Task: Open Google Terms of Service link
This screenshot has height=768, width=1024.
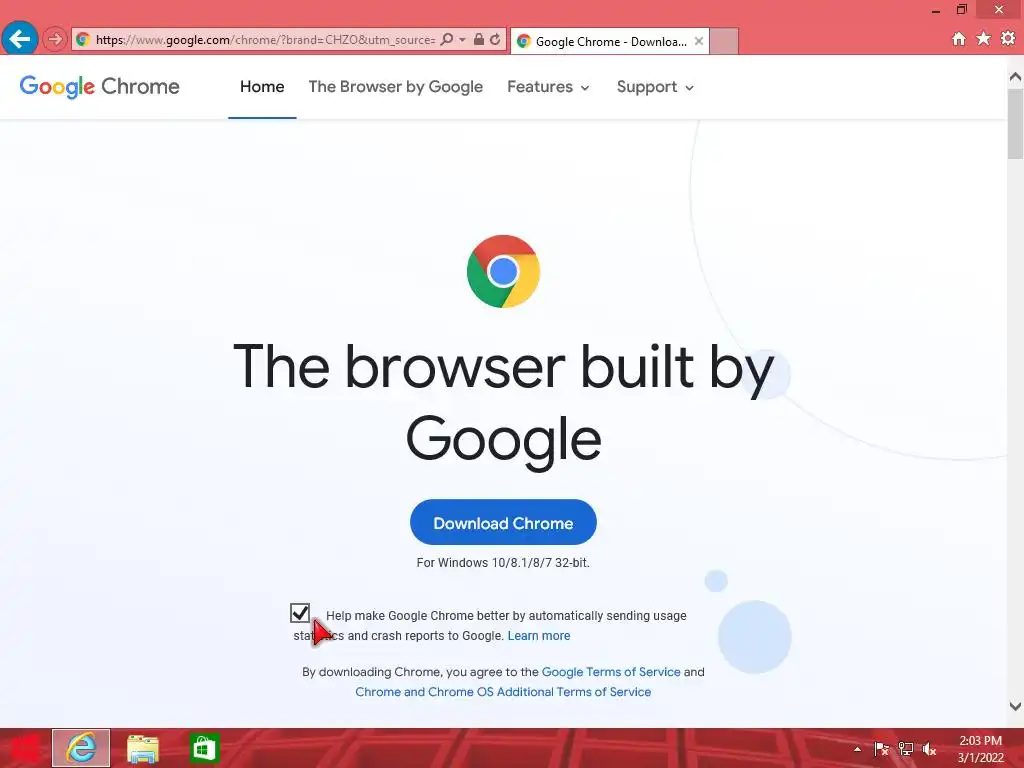Action: [x=611, y=672]
